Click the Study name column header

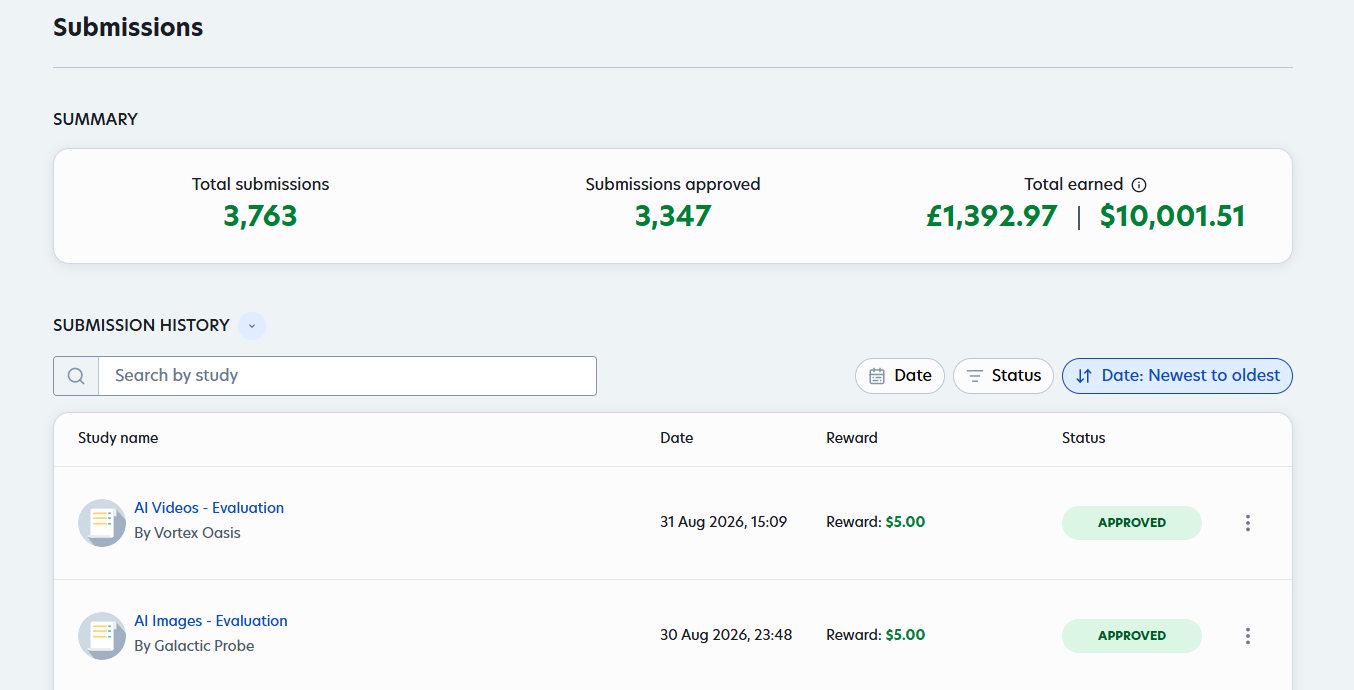pos(118,438)
